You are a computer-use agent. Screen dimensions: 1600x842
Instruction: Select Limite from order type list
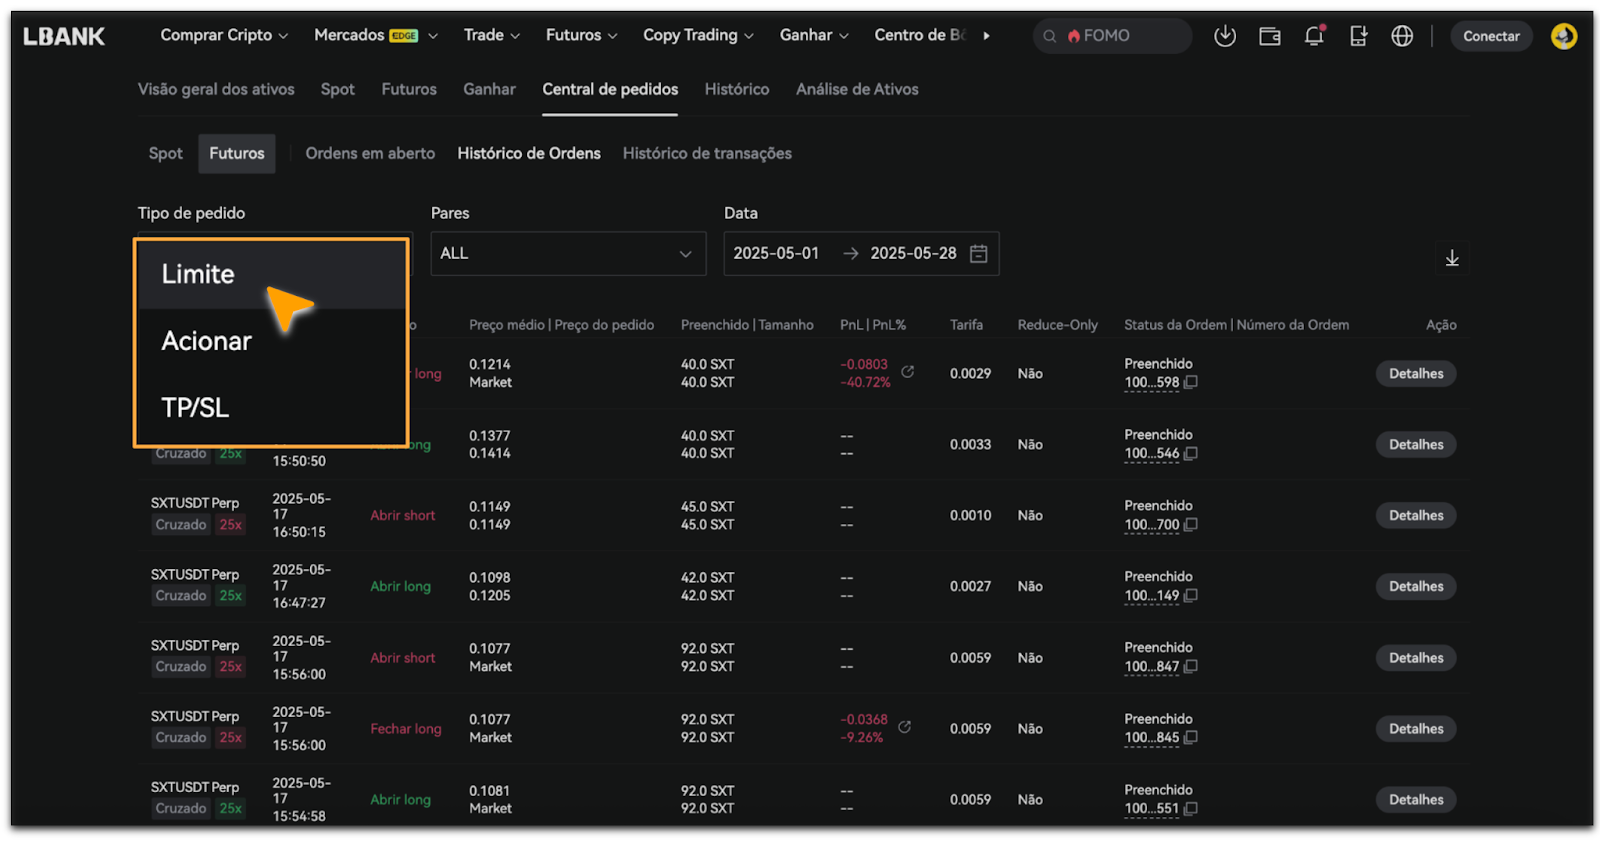pos(198,274)
